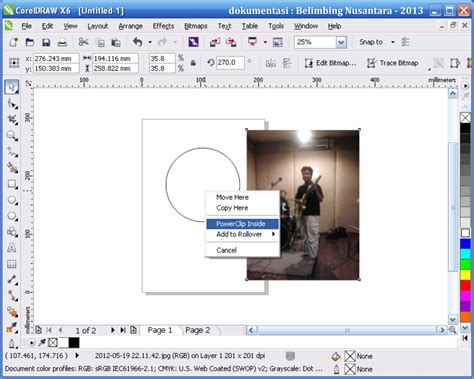Click the object width field 194.116 mm

(x=115, y=59)
